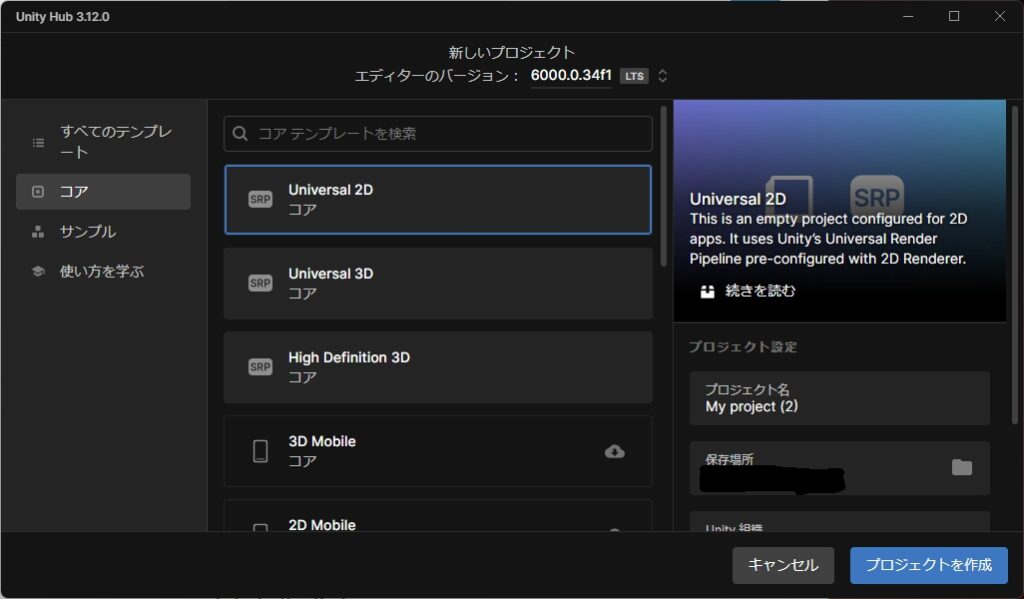Click the phone icon on 3D Mobile

260,451
